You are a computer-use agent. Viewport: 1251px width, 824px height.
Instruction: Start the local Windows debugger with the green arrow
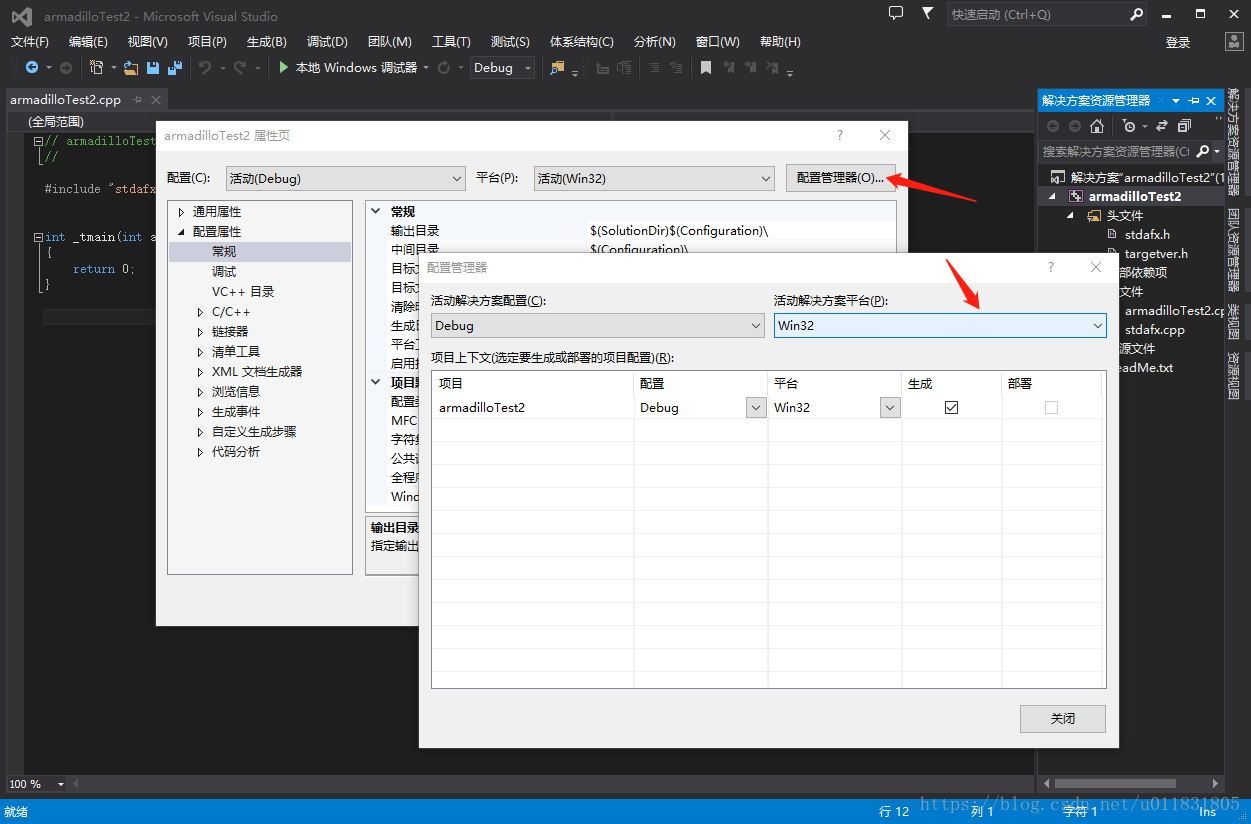point(284,67)
